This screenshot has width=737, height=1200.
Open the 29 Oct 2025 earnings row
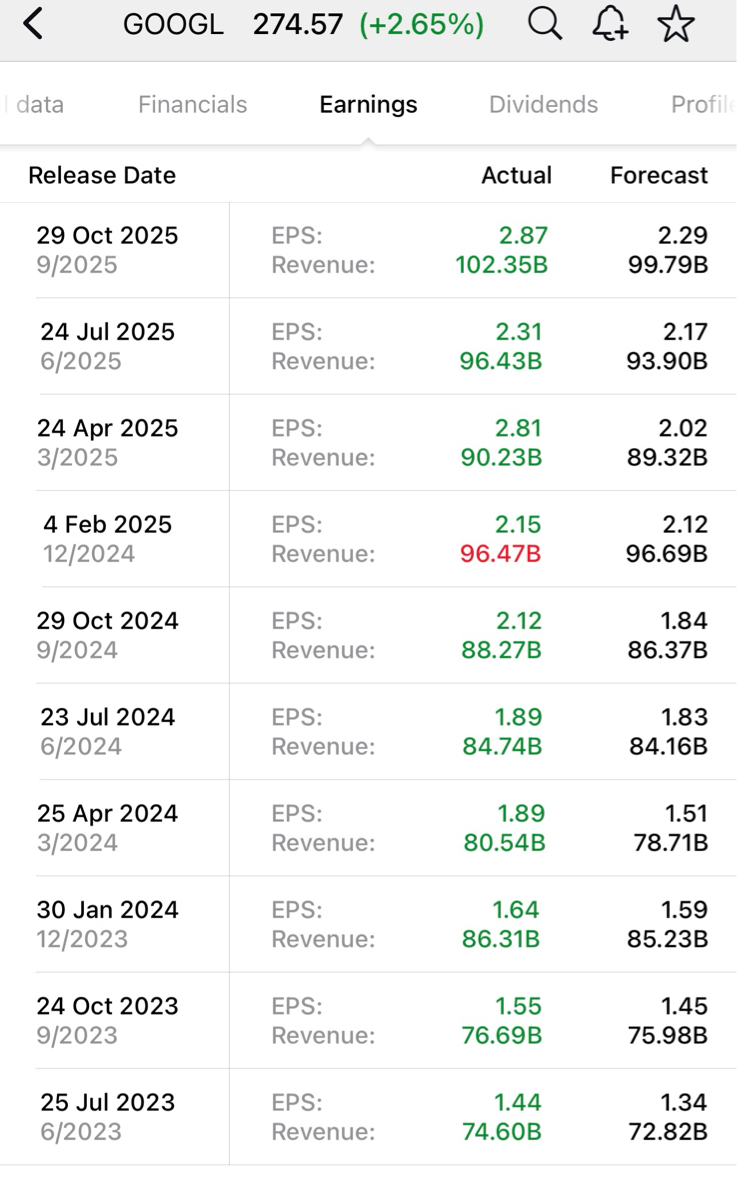click(107, 250)
